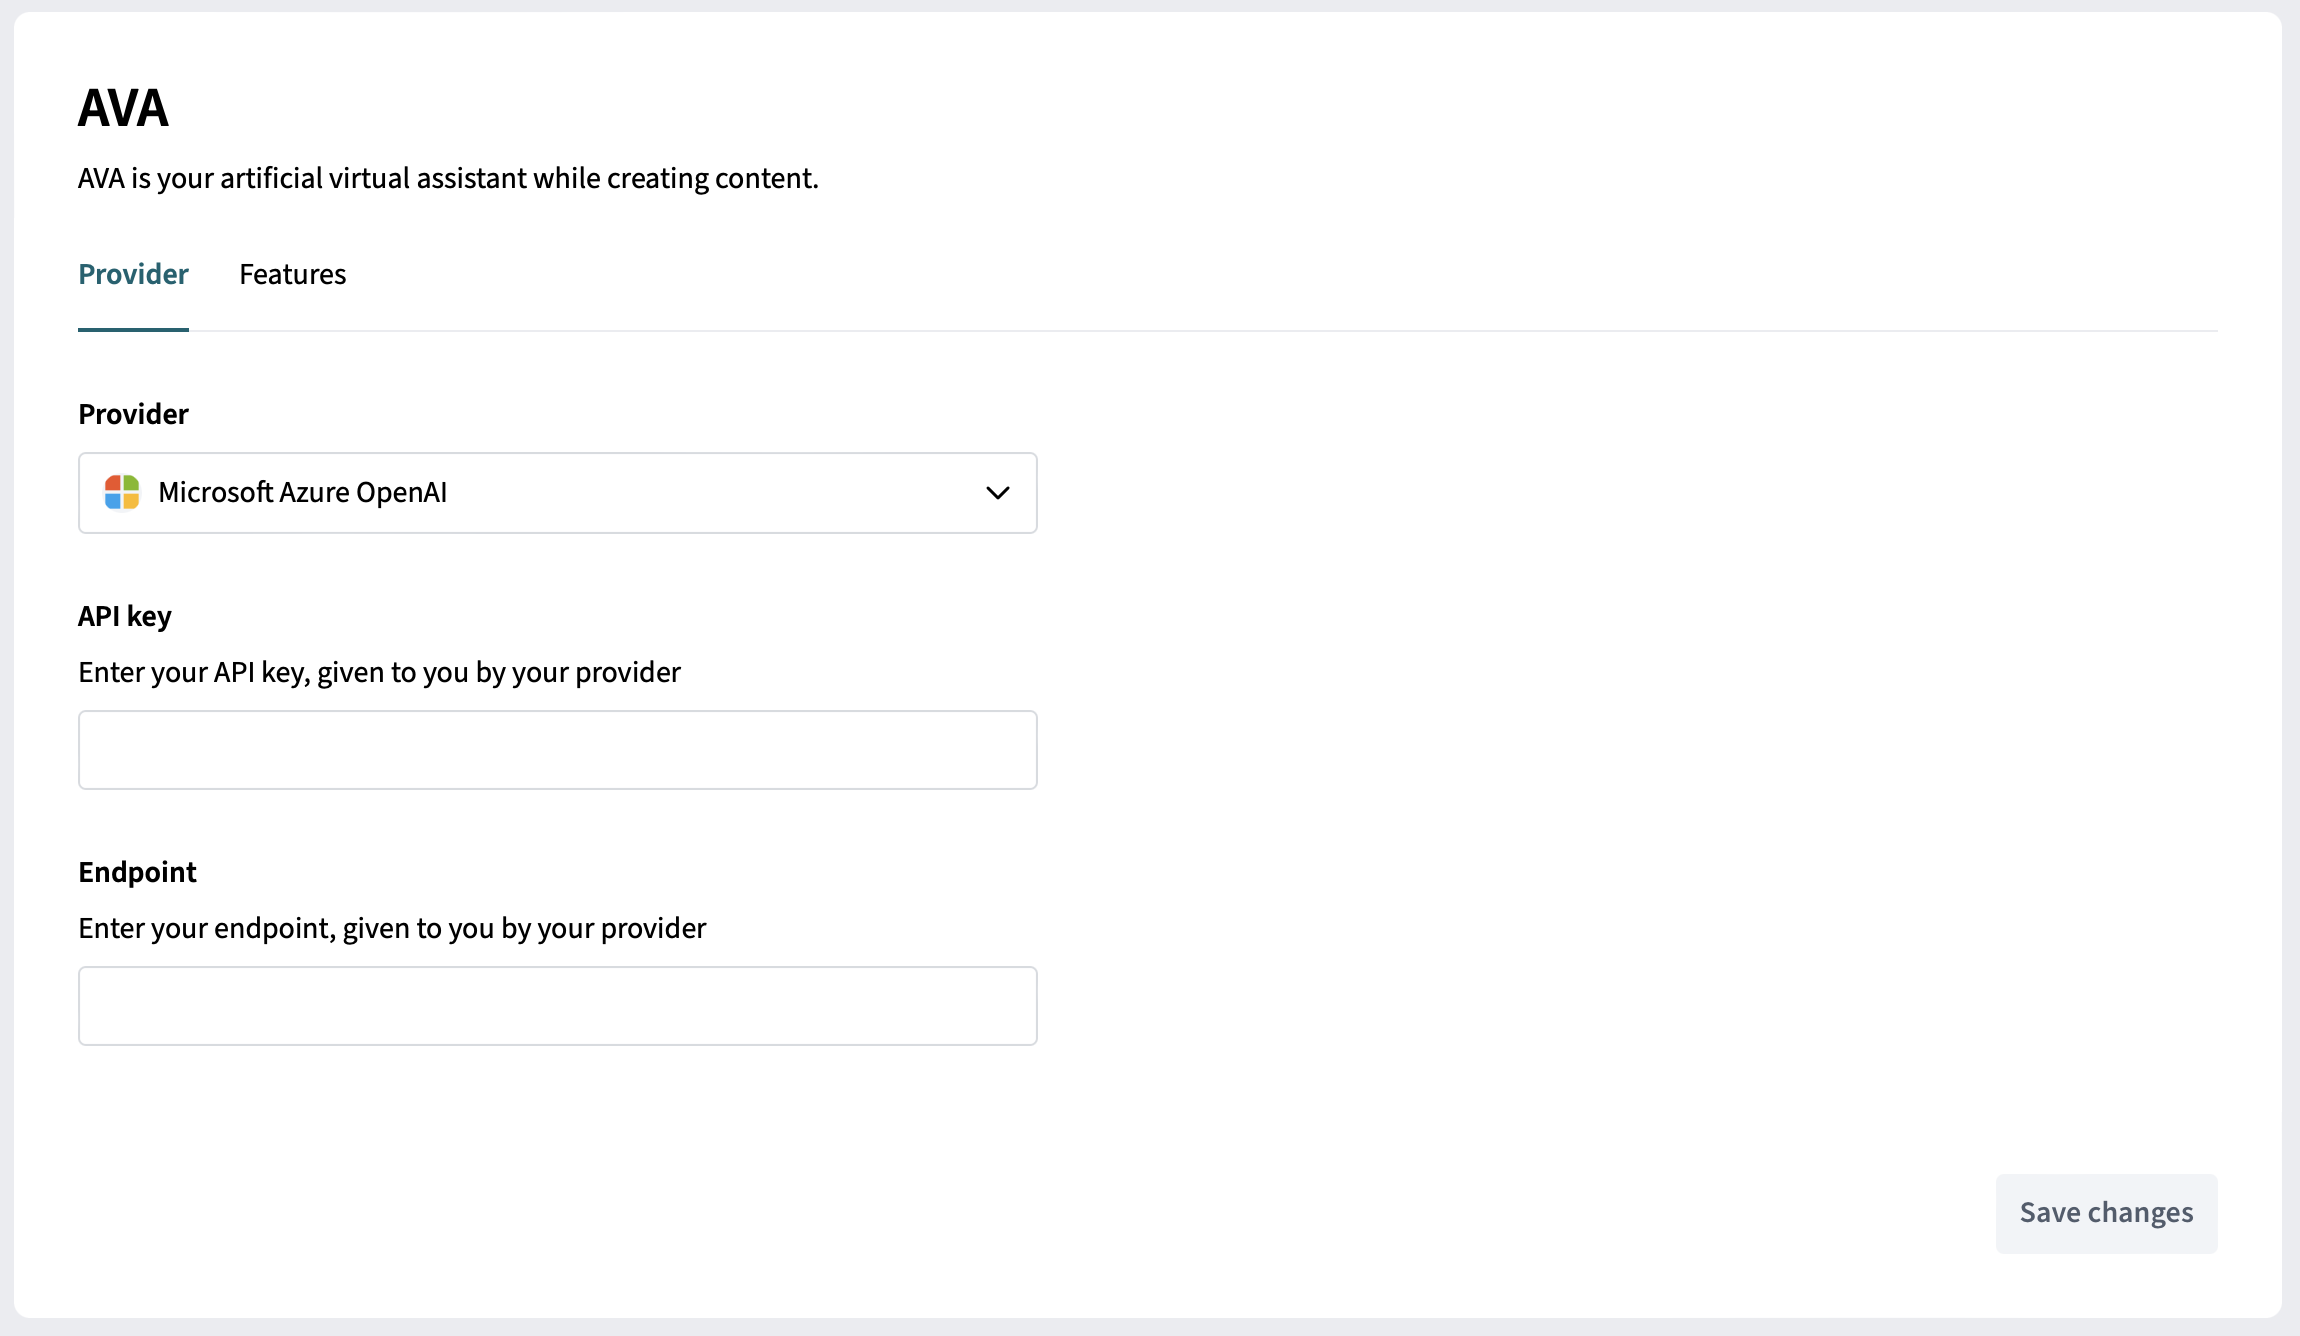Click the Microsoft Azure OpenAI selected text
The width and height of the screenshot is (2300, 1336).
pyautogui.click(x=302, y=493)
